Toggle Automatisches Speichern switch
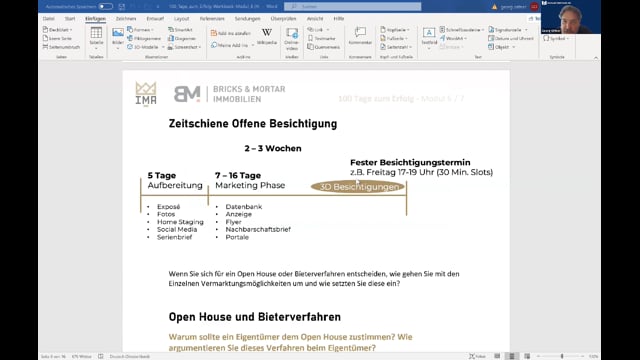This screenshot has width=640, height=360. [106, 7]
